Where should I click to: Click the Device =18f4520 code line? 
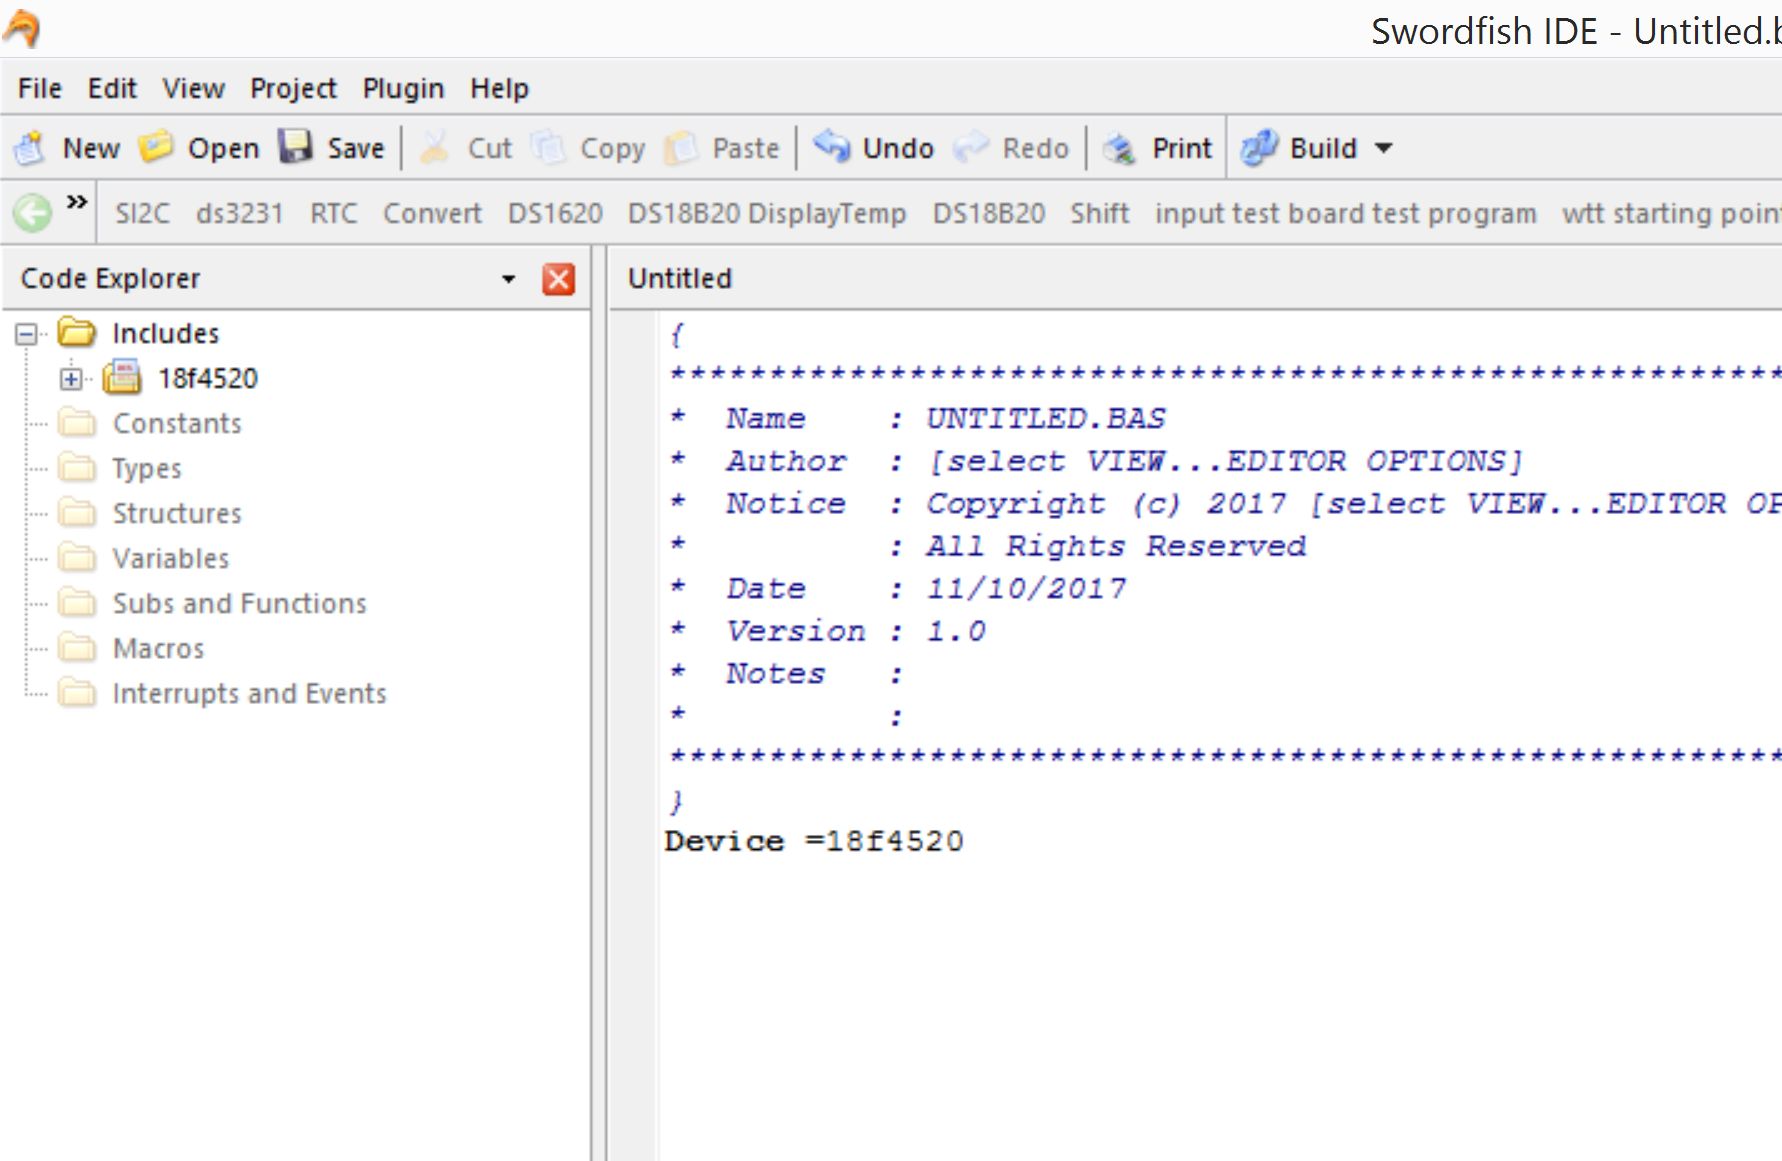[x=814, y=841]
